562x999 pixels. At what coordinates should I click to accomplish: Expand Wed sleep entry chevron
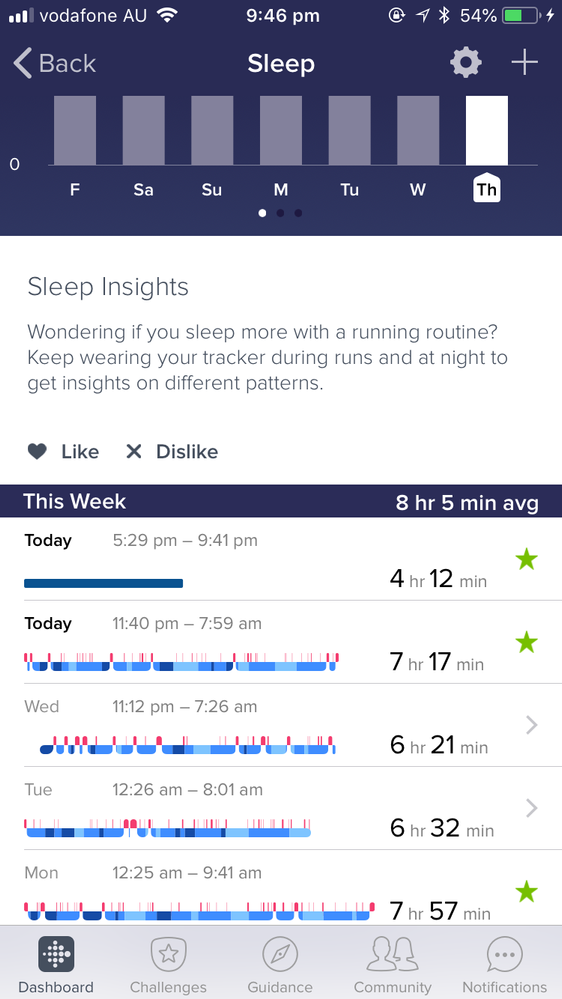[x=531, y=725]
